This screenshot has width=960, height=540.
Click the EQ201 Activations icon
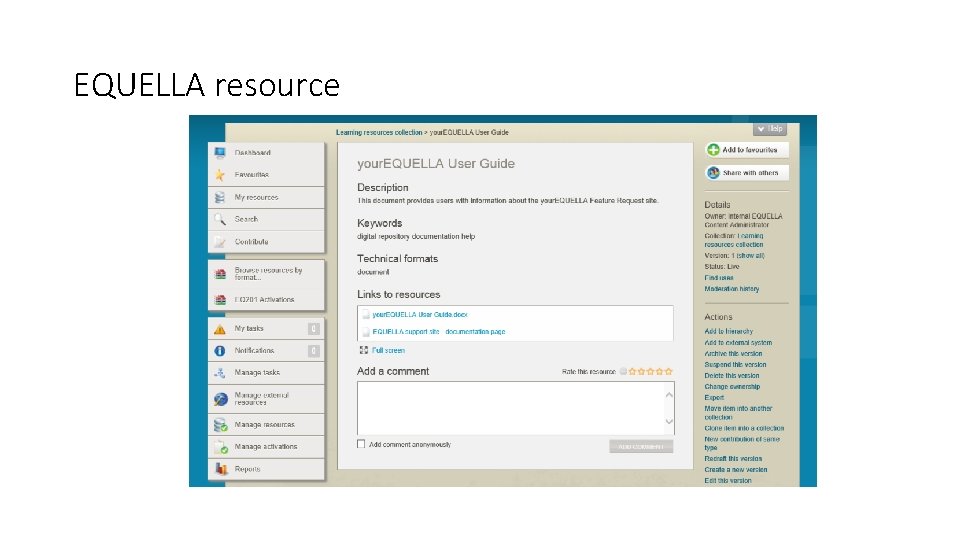point(220,299)
